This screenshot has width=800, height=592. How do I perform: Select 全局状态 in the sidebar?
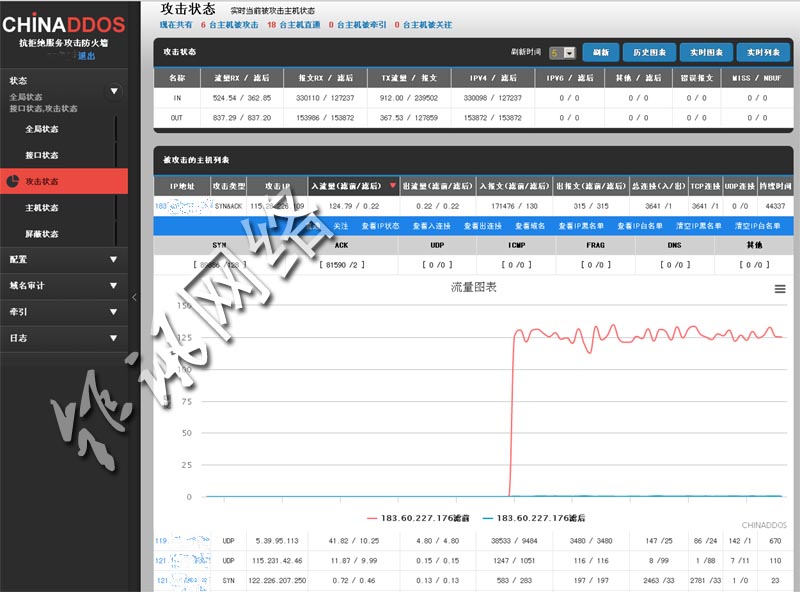click(42, 129)
